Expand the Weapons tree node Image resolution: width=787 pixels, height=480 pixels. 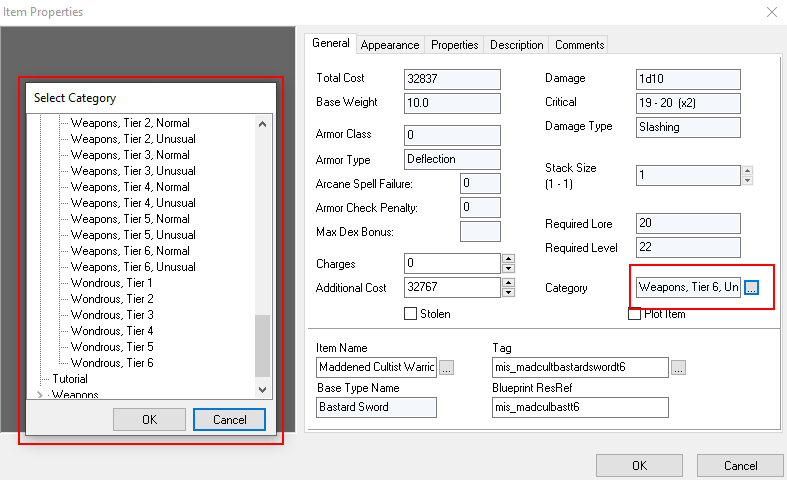click(x=41, y=396)
